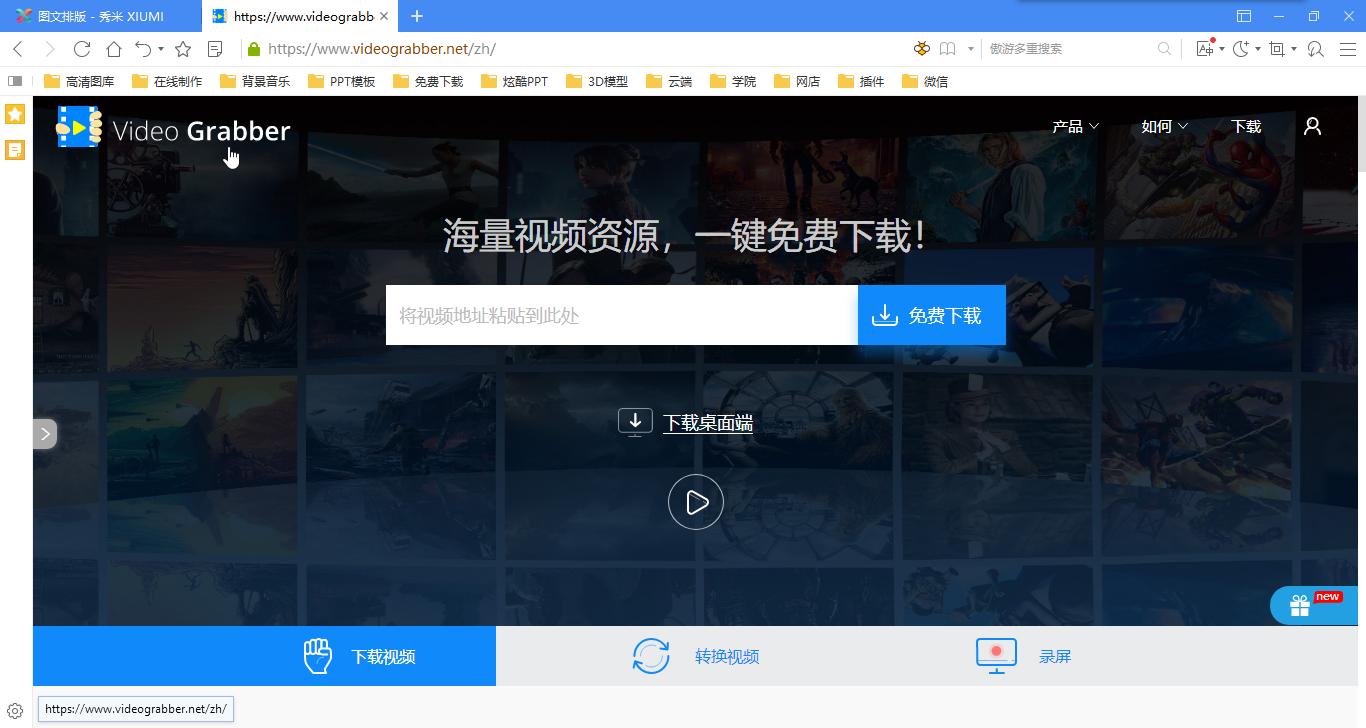Open the 3D模型 bookmark folder

[x=597, y=81]
